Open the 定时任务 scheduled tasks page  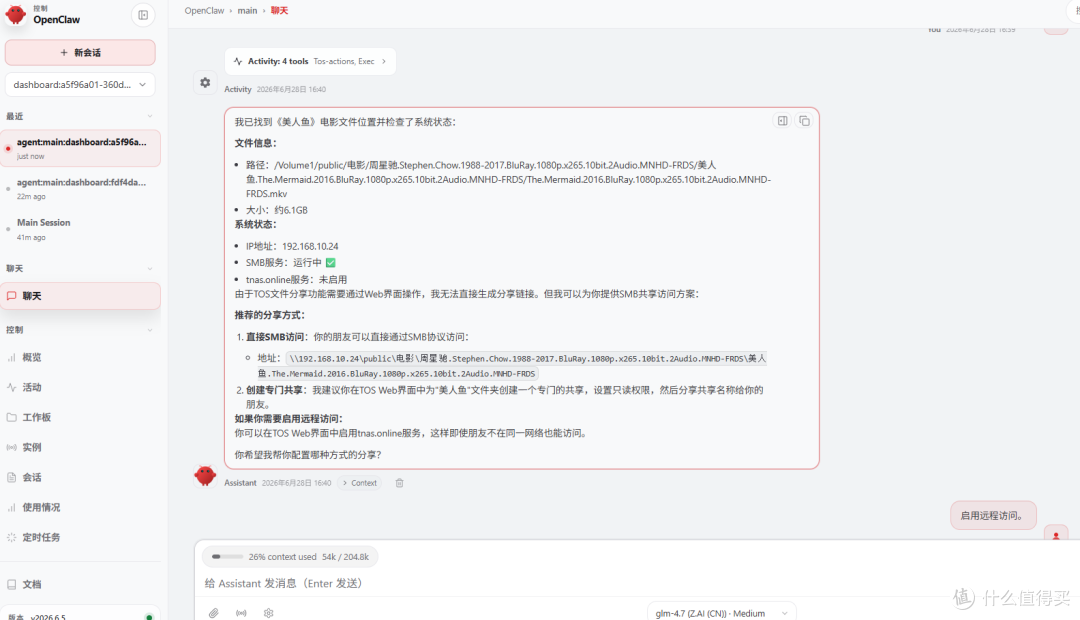(x=81, y=537)
